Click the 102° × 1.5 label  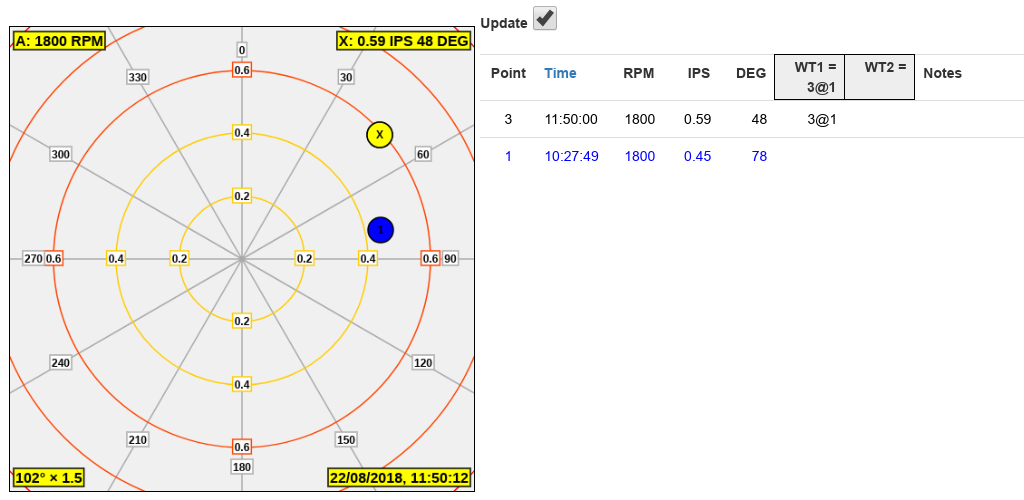click(x=48, y=478)
